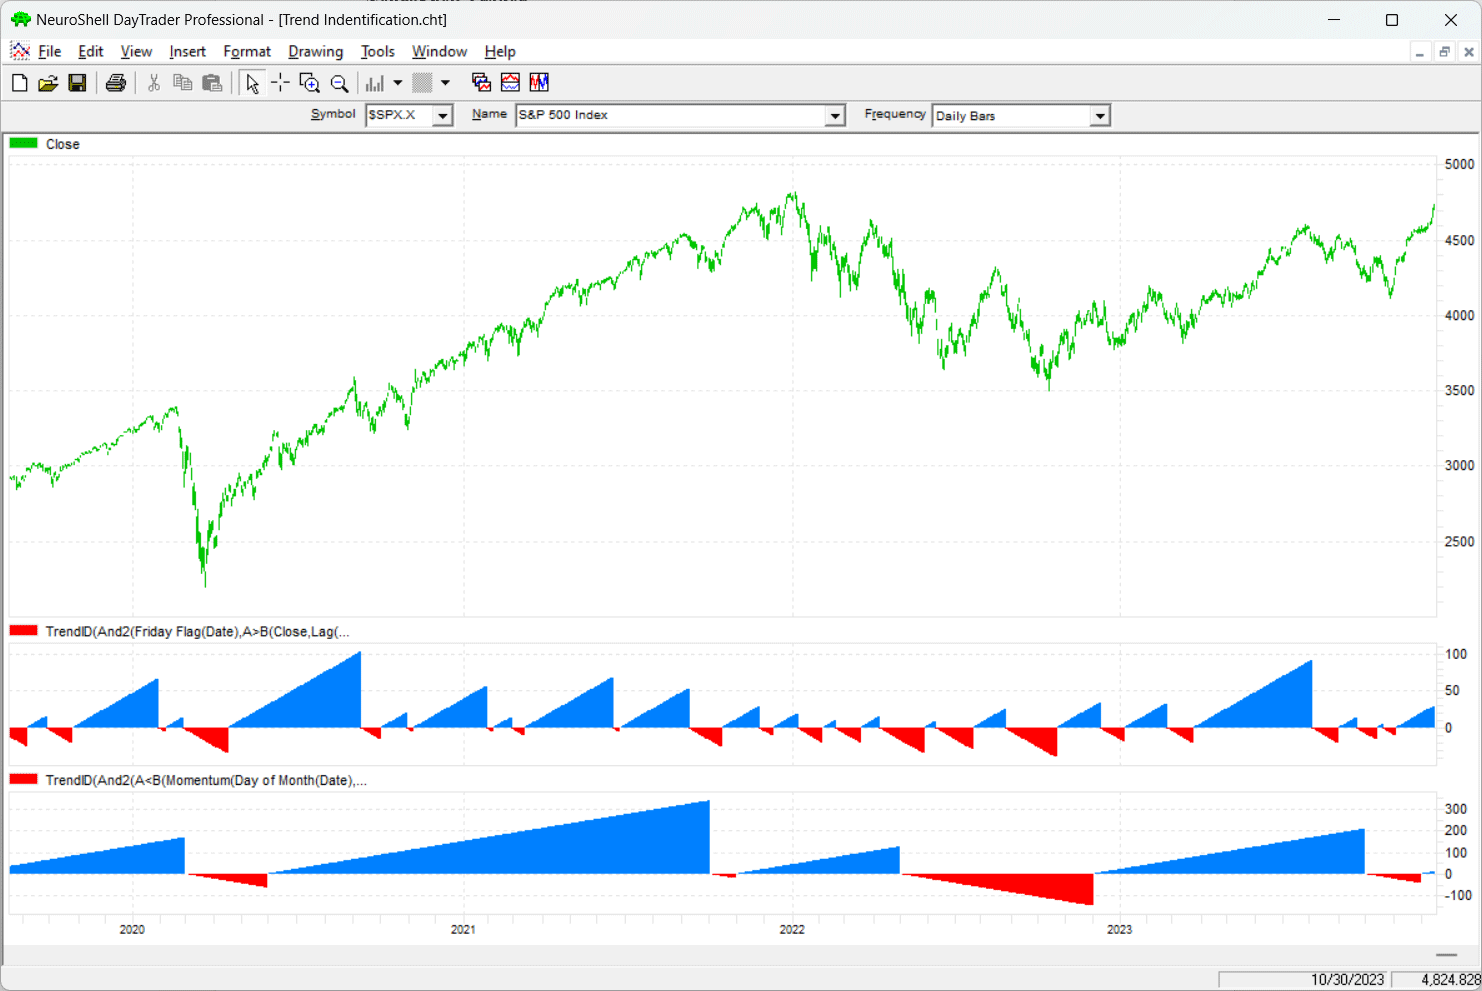The height and width of the screenshot is (991, 1482).
Task: Minimize the NeuroShell DayTrader window
Action: tap(1334, 20)
